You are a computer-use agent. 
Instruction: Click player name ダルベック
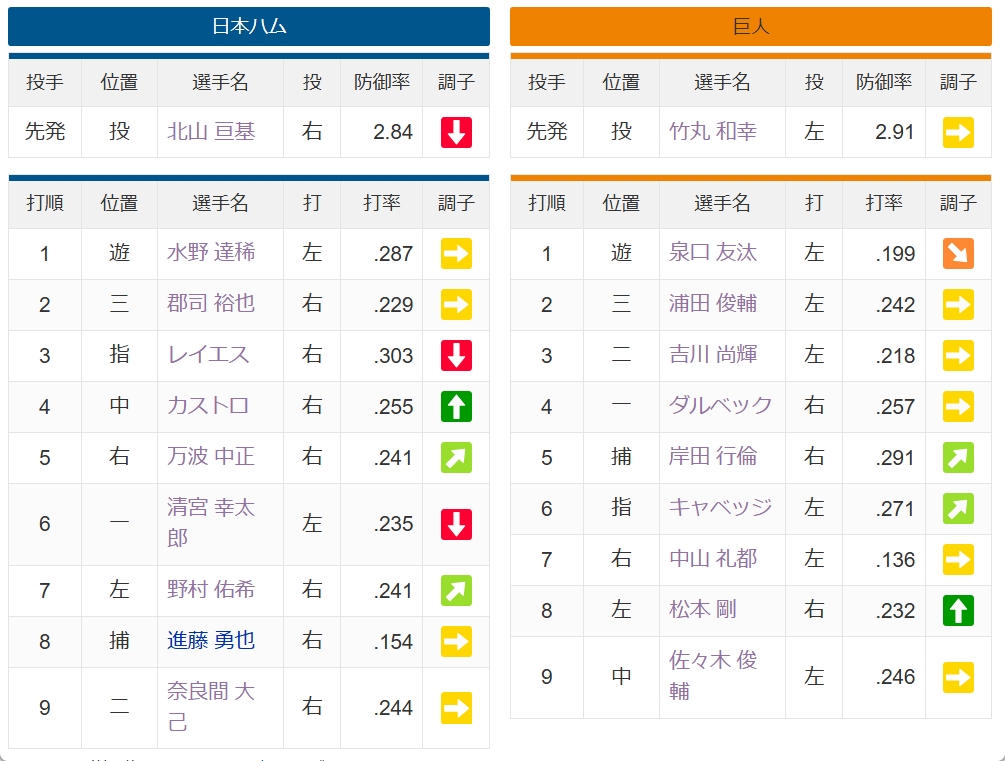coord(720,406)
